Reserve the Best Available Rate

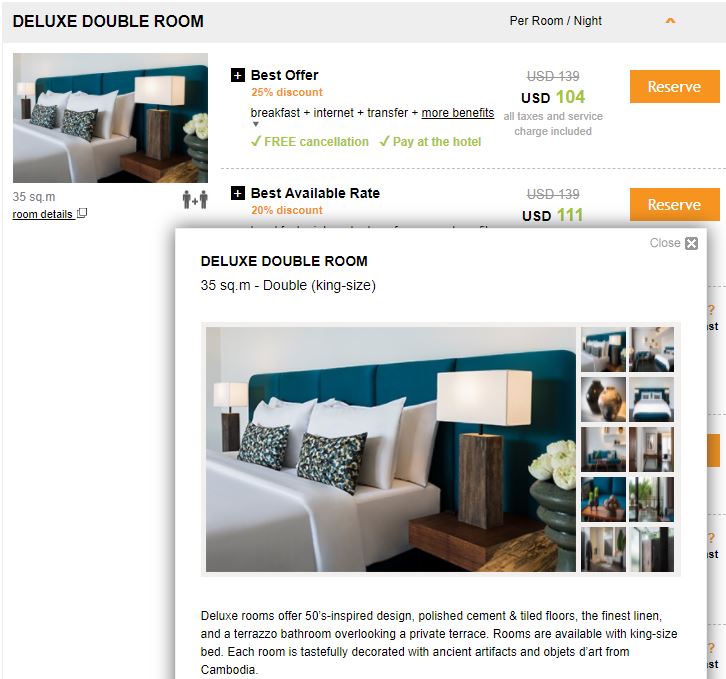tap(675, 204)
